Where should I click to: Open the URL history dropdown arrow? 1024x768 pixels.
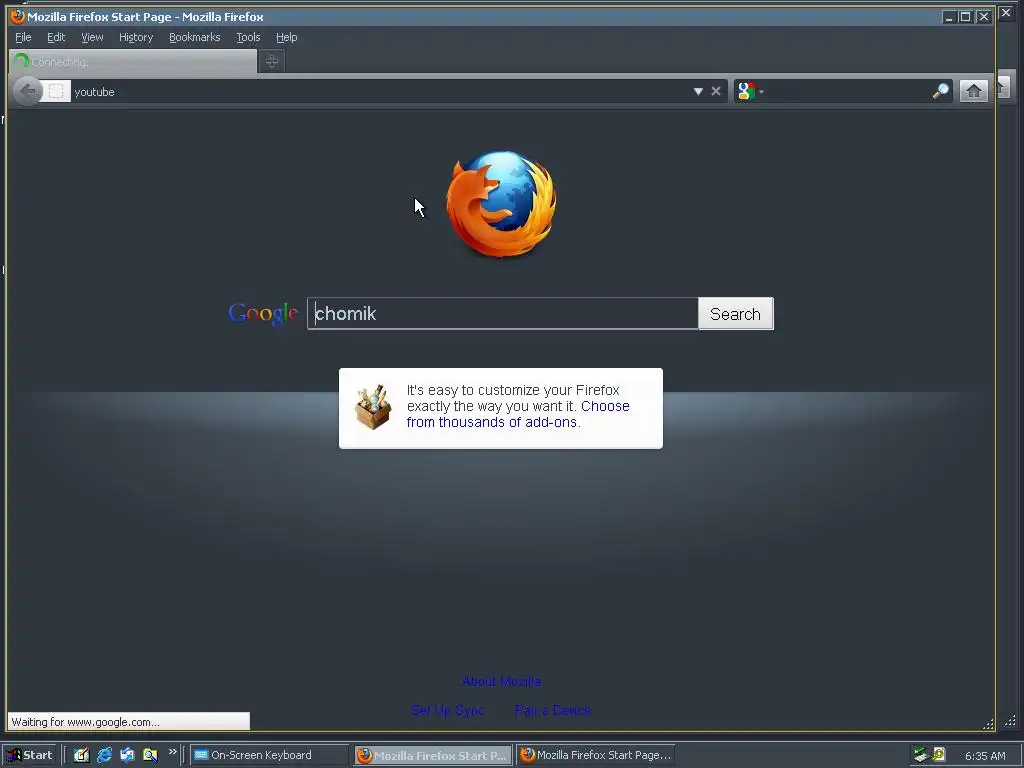(698, 91)
